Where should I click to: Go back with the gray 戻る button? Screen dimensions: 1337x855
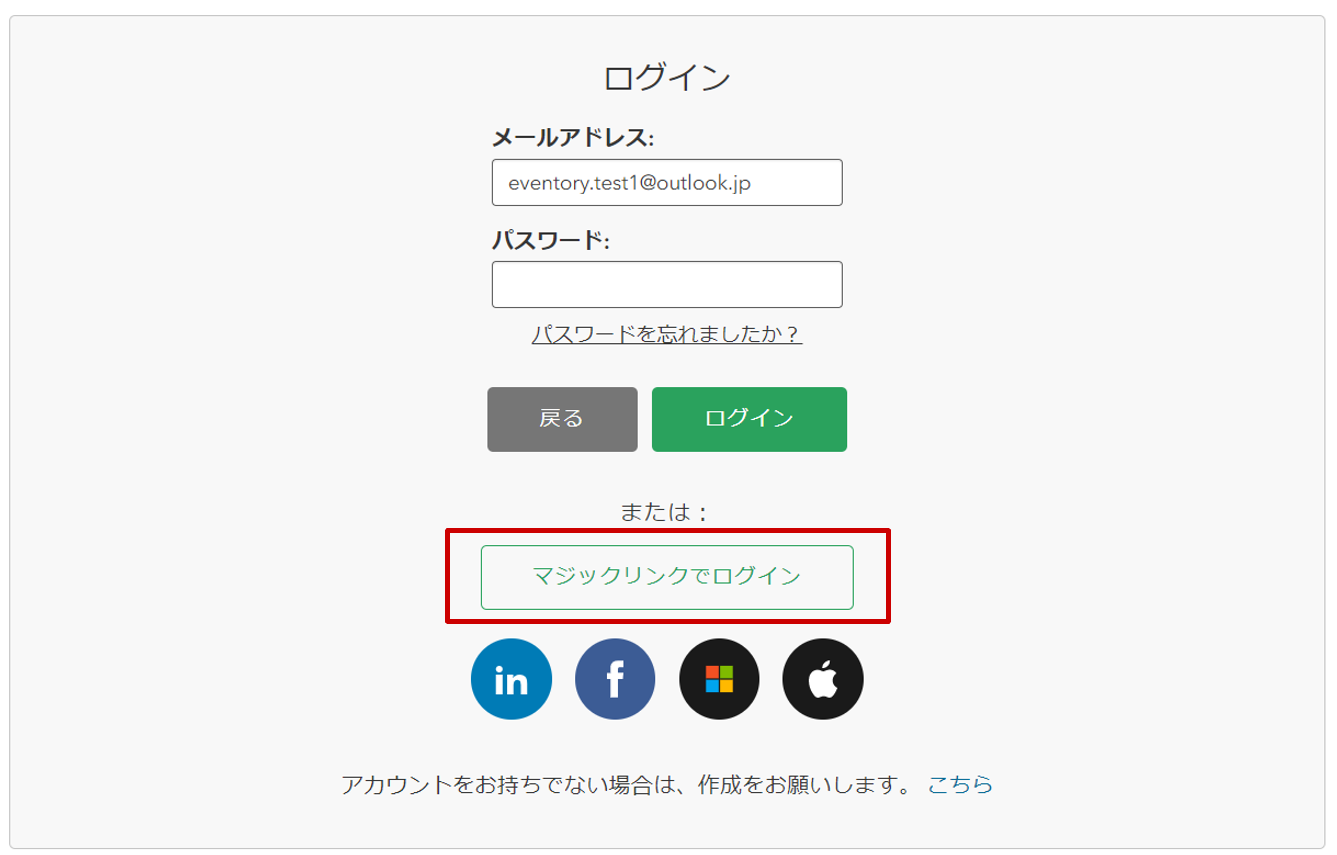pyautogui.click(x=562, y=419)
